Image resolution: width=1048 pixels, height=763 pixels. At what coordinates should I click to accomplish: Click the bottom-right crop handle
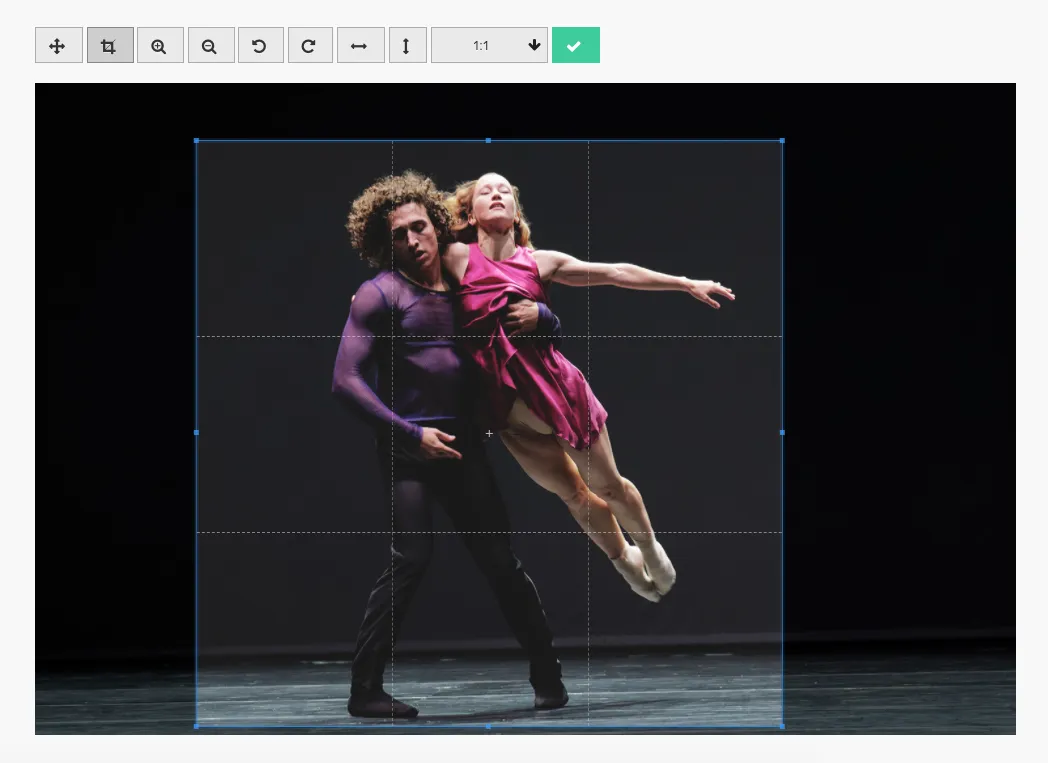pyautogui.click(x=782, y=726)
